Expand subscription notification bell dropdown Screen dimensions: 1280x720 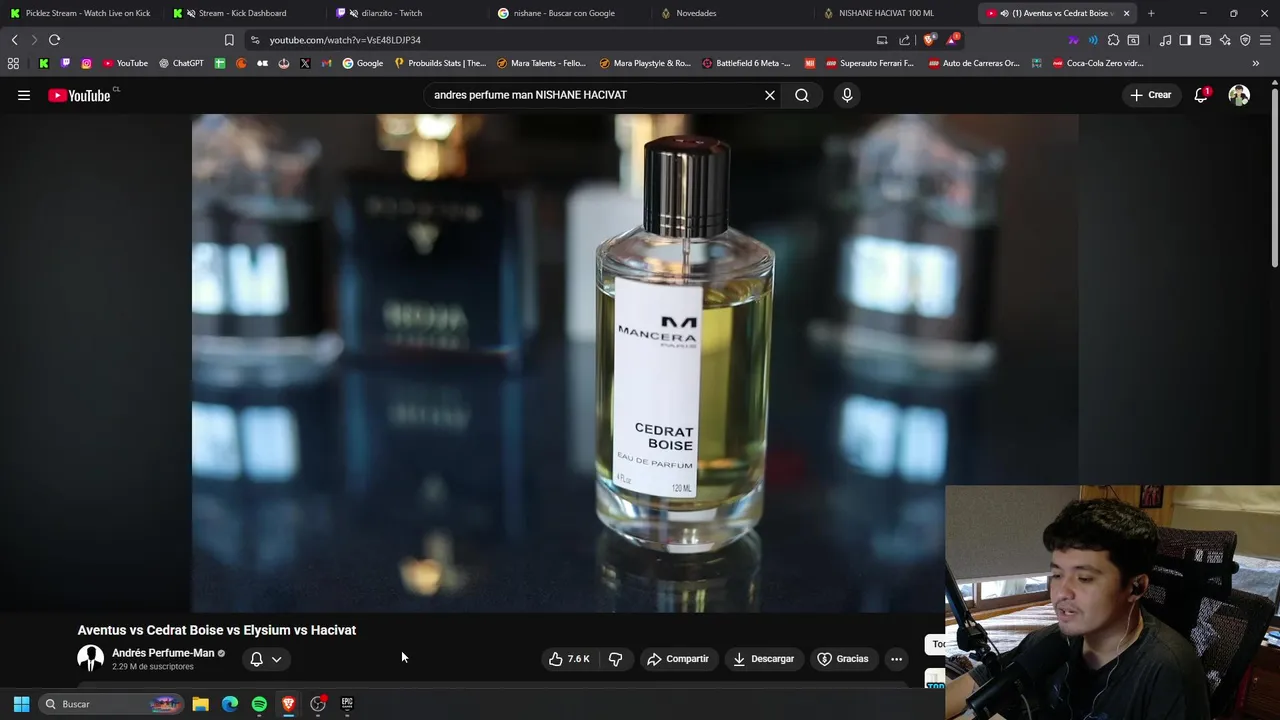pyautogui.click(x=266, y=659)
